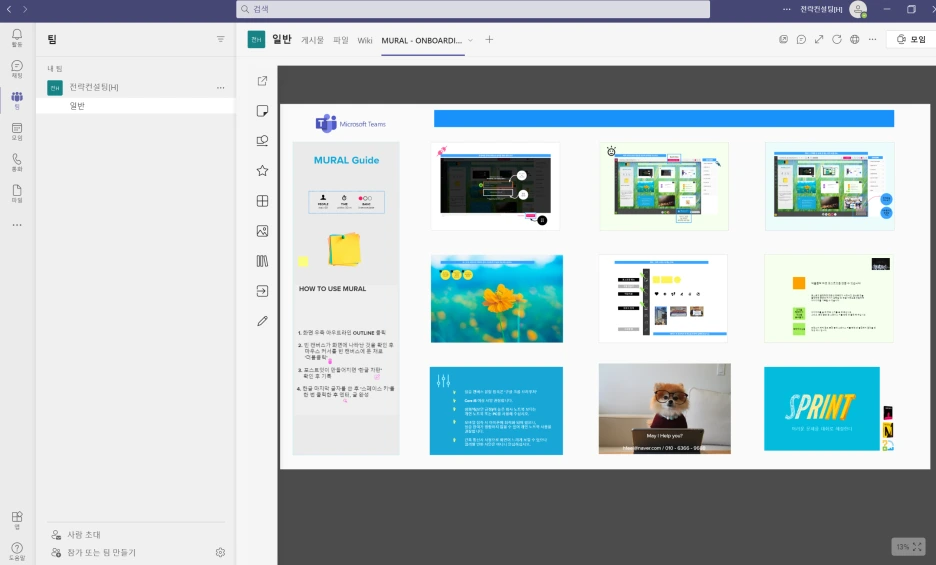This screenshot has width=936, height=565.
Task: Open the MURAL content library tool
Action: [x=262, y=261]
